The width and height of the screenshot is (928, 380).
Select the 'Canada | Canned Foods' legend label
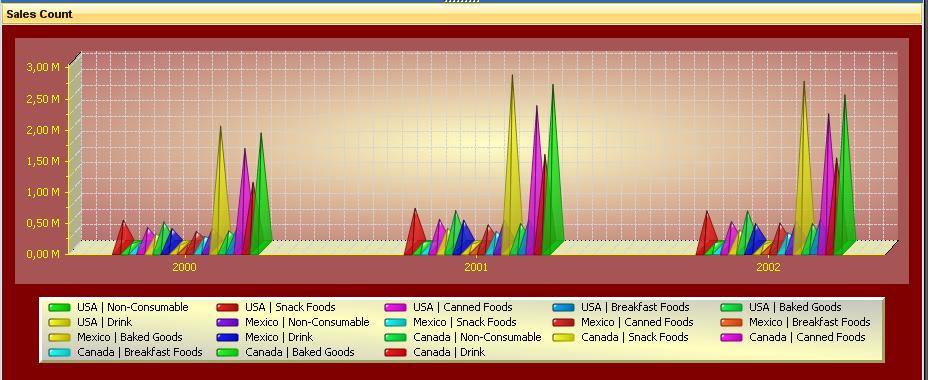pos(807,337)
